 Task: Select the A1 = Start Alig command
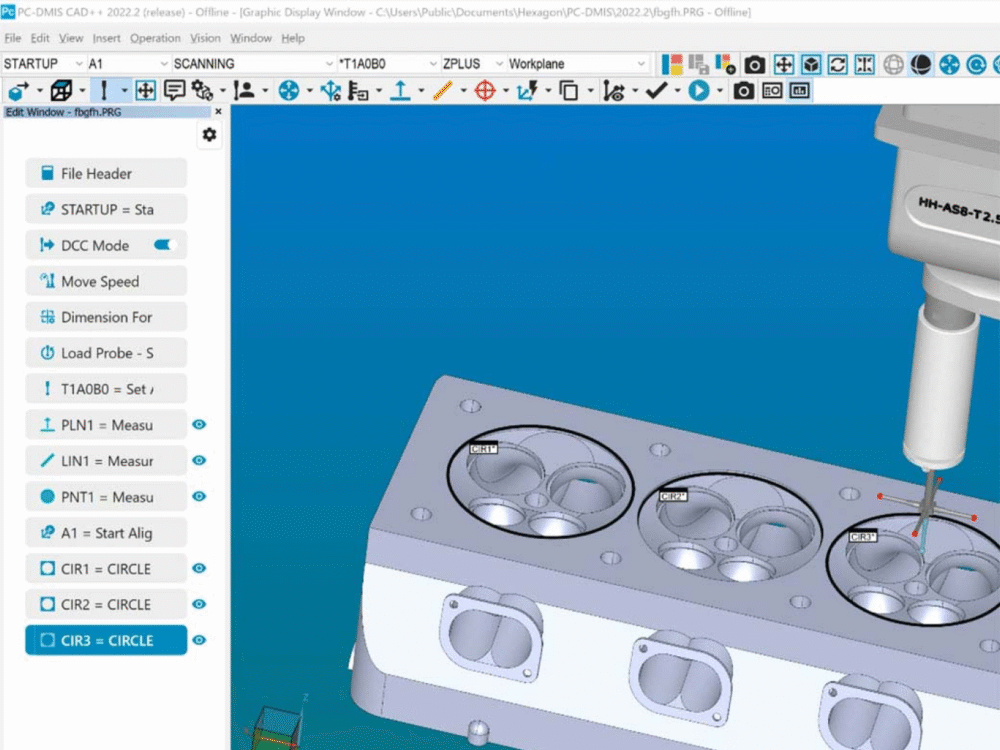click(x=106, y=533)
